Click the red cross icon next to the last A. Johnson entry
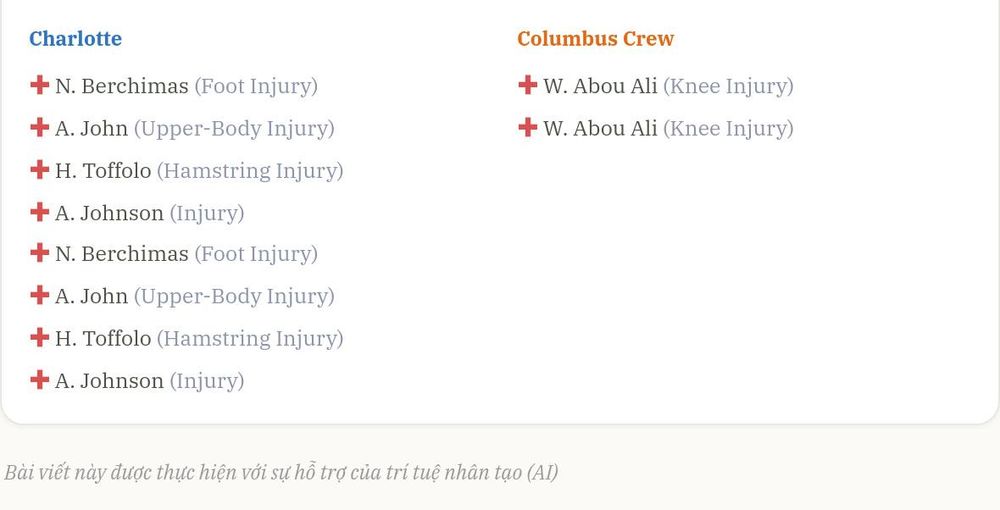 pyautogui.click(x=40, y=379)
